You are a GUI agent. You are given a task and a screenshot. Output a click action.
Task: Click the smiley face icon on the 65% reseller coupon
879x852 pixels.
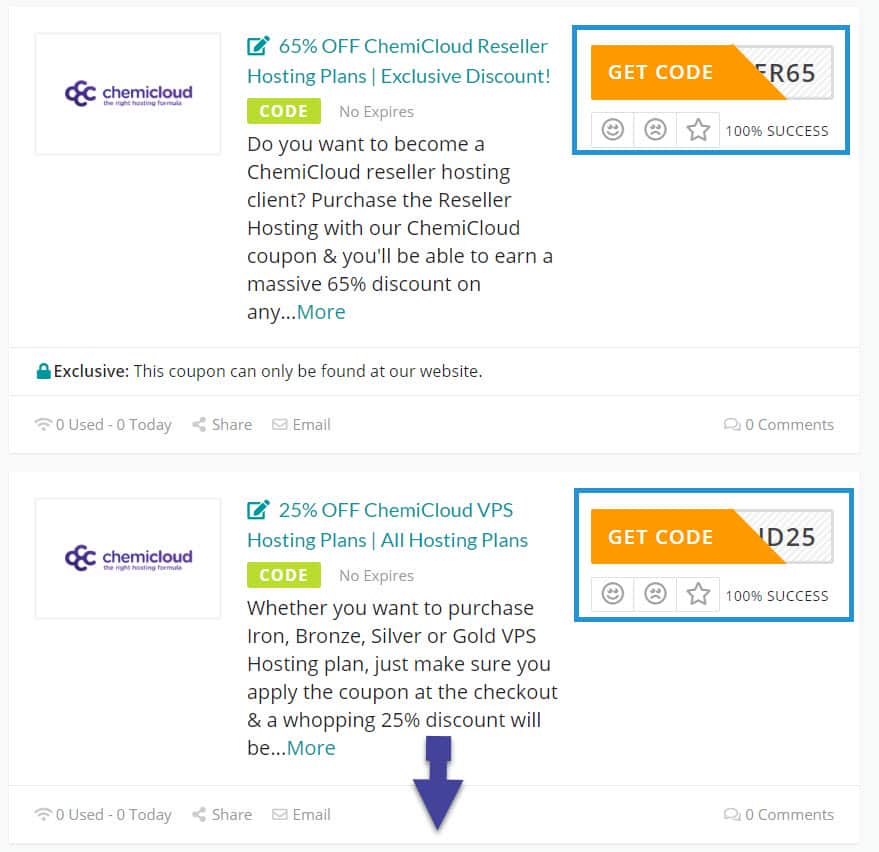tap(613, 130)
